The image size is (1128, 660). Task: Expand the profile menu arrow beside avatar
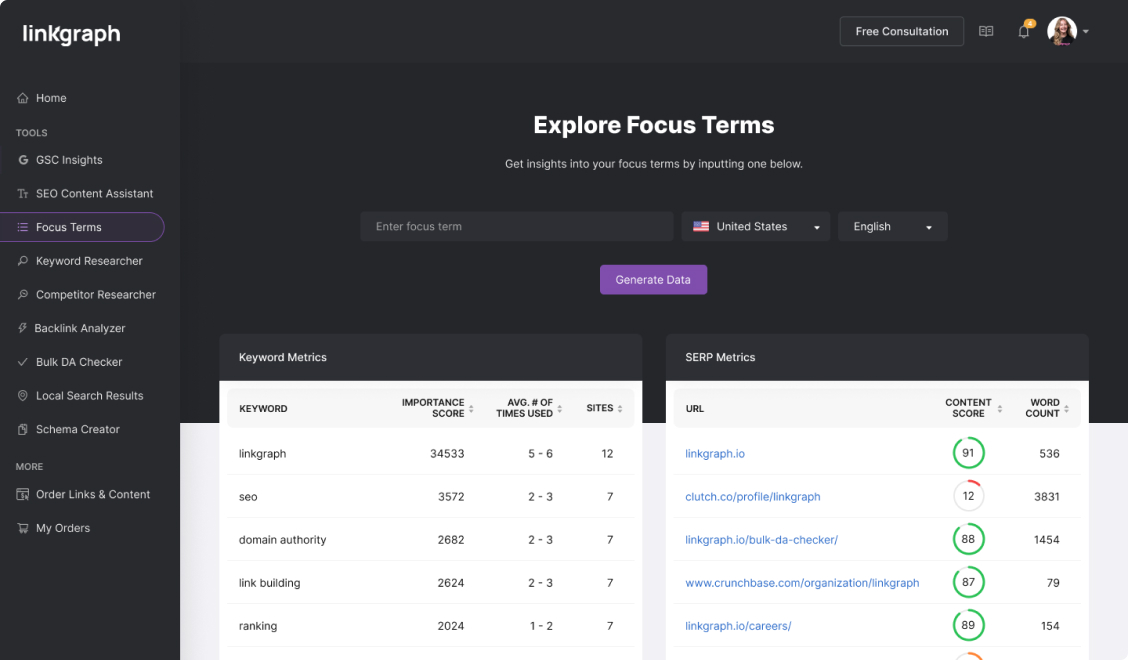click(1086, 32)
